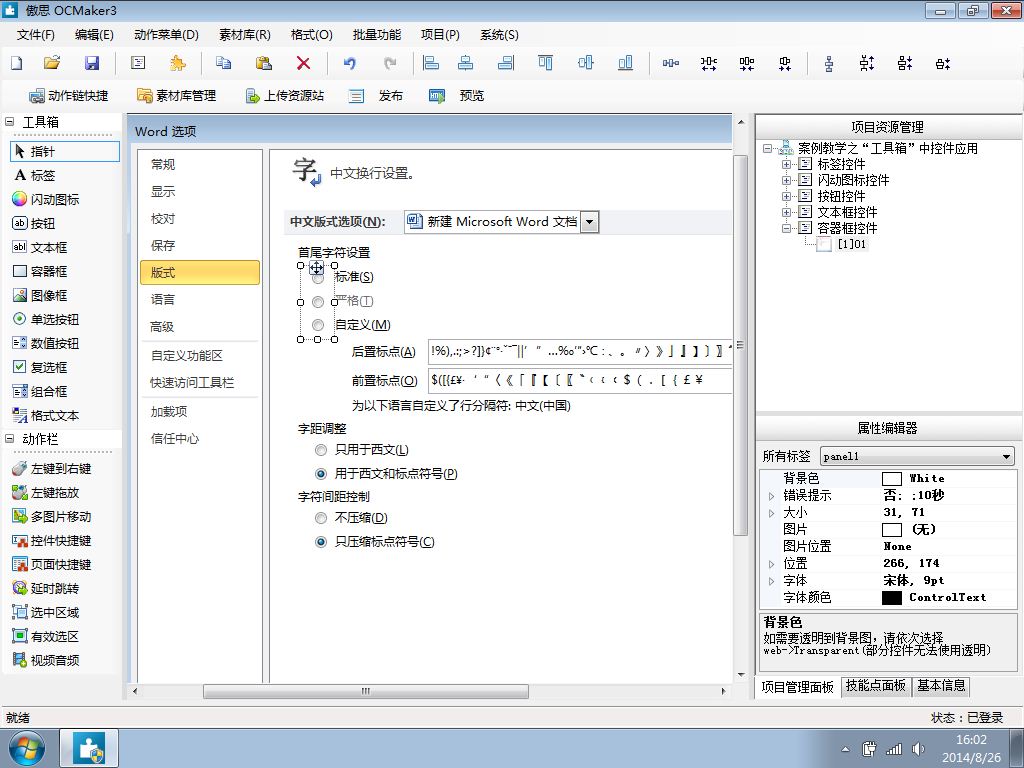This screenshot has width=1024, height=768.
Task: Click the Open folder toolbar icon
Action: (x=52, y=63)
